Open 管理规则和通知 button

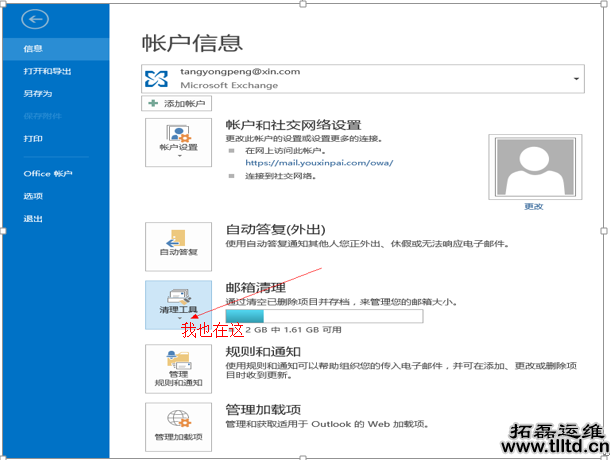(x=178, y=369)
